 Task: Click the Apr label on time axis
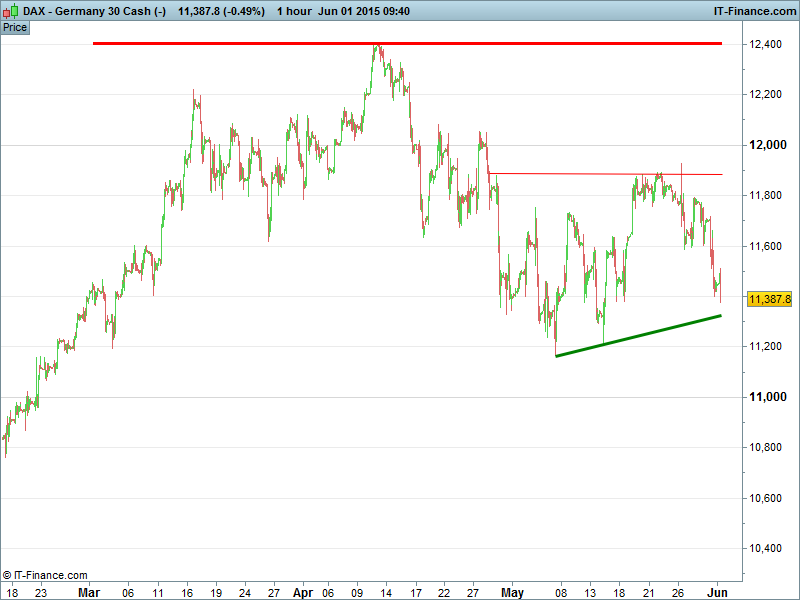(x=303, y=592)
